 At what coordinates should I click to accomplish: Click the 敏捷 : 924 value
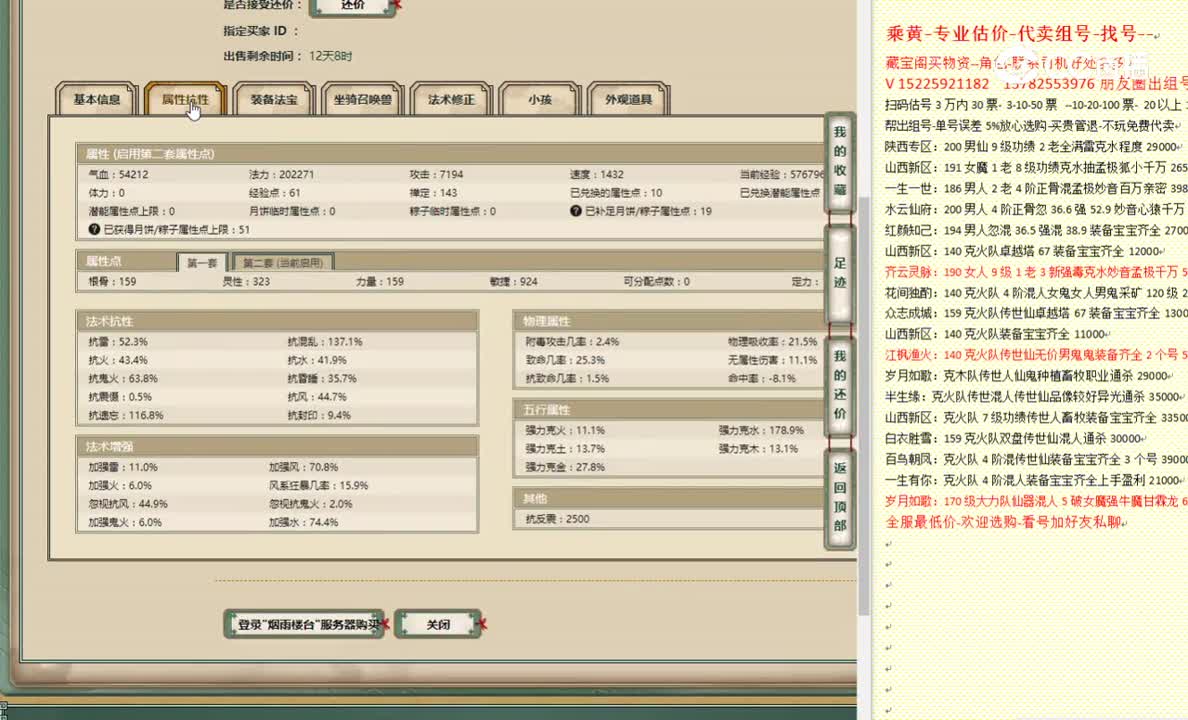point(514,281)
